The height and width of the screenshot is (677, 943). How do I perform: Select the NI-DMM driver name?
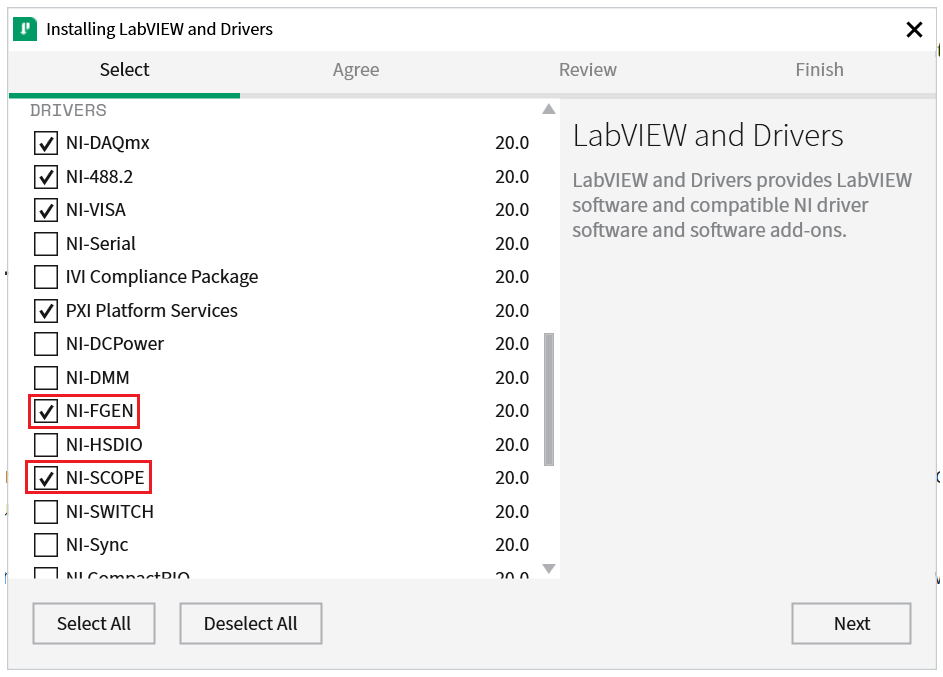tap(97, 378)
